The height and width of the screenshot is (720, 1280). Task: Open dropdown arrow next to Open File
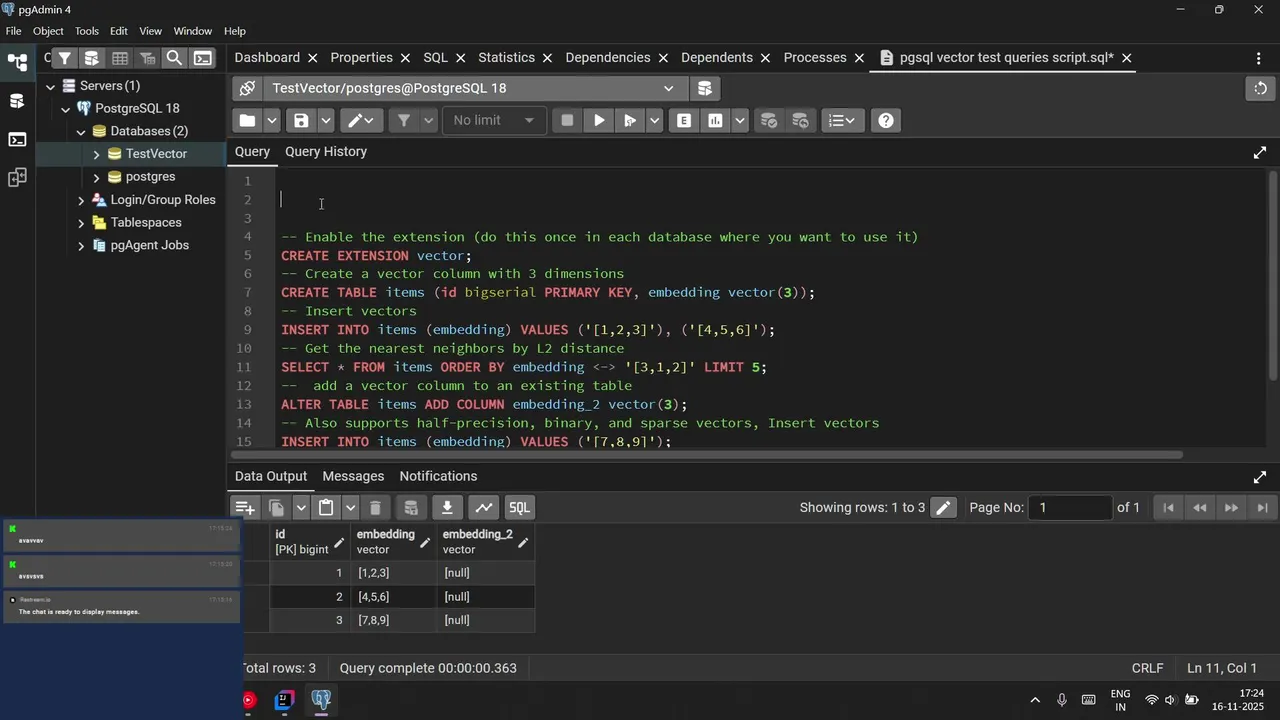(x=272, y=120)
